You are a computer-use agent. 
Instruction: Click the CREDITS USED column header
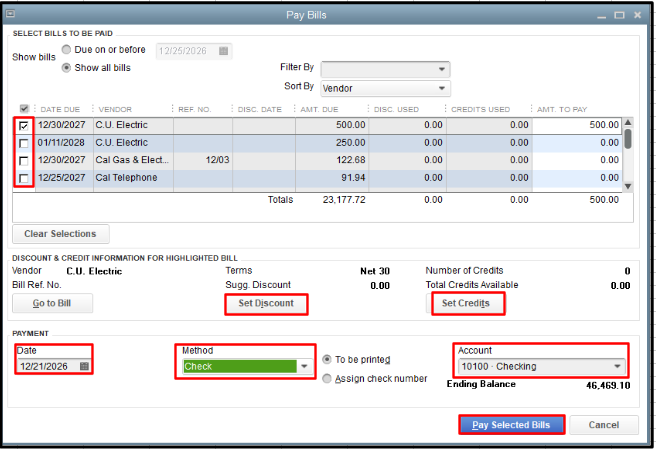pos(480,110)
